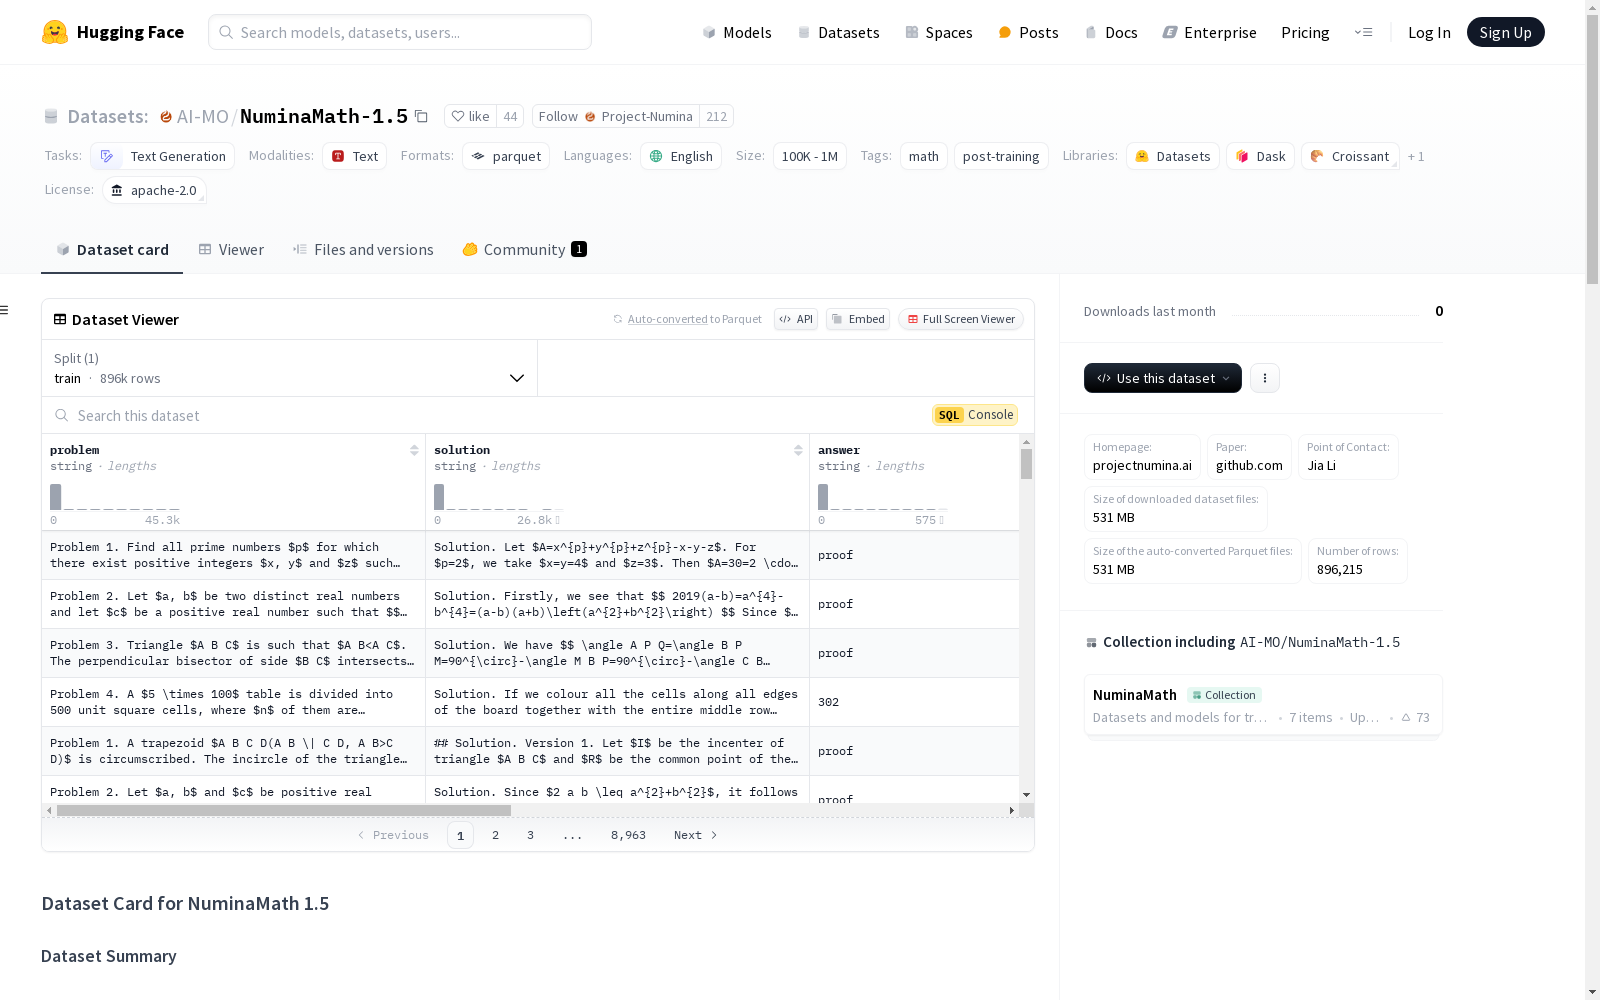Click the Embed button
The image size is (1600, 1000).
point(858,319)
